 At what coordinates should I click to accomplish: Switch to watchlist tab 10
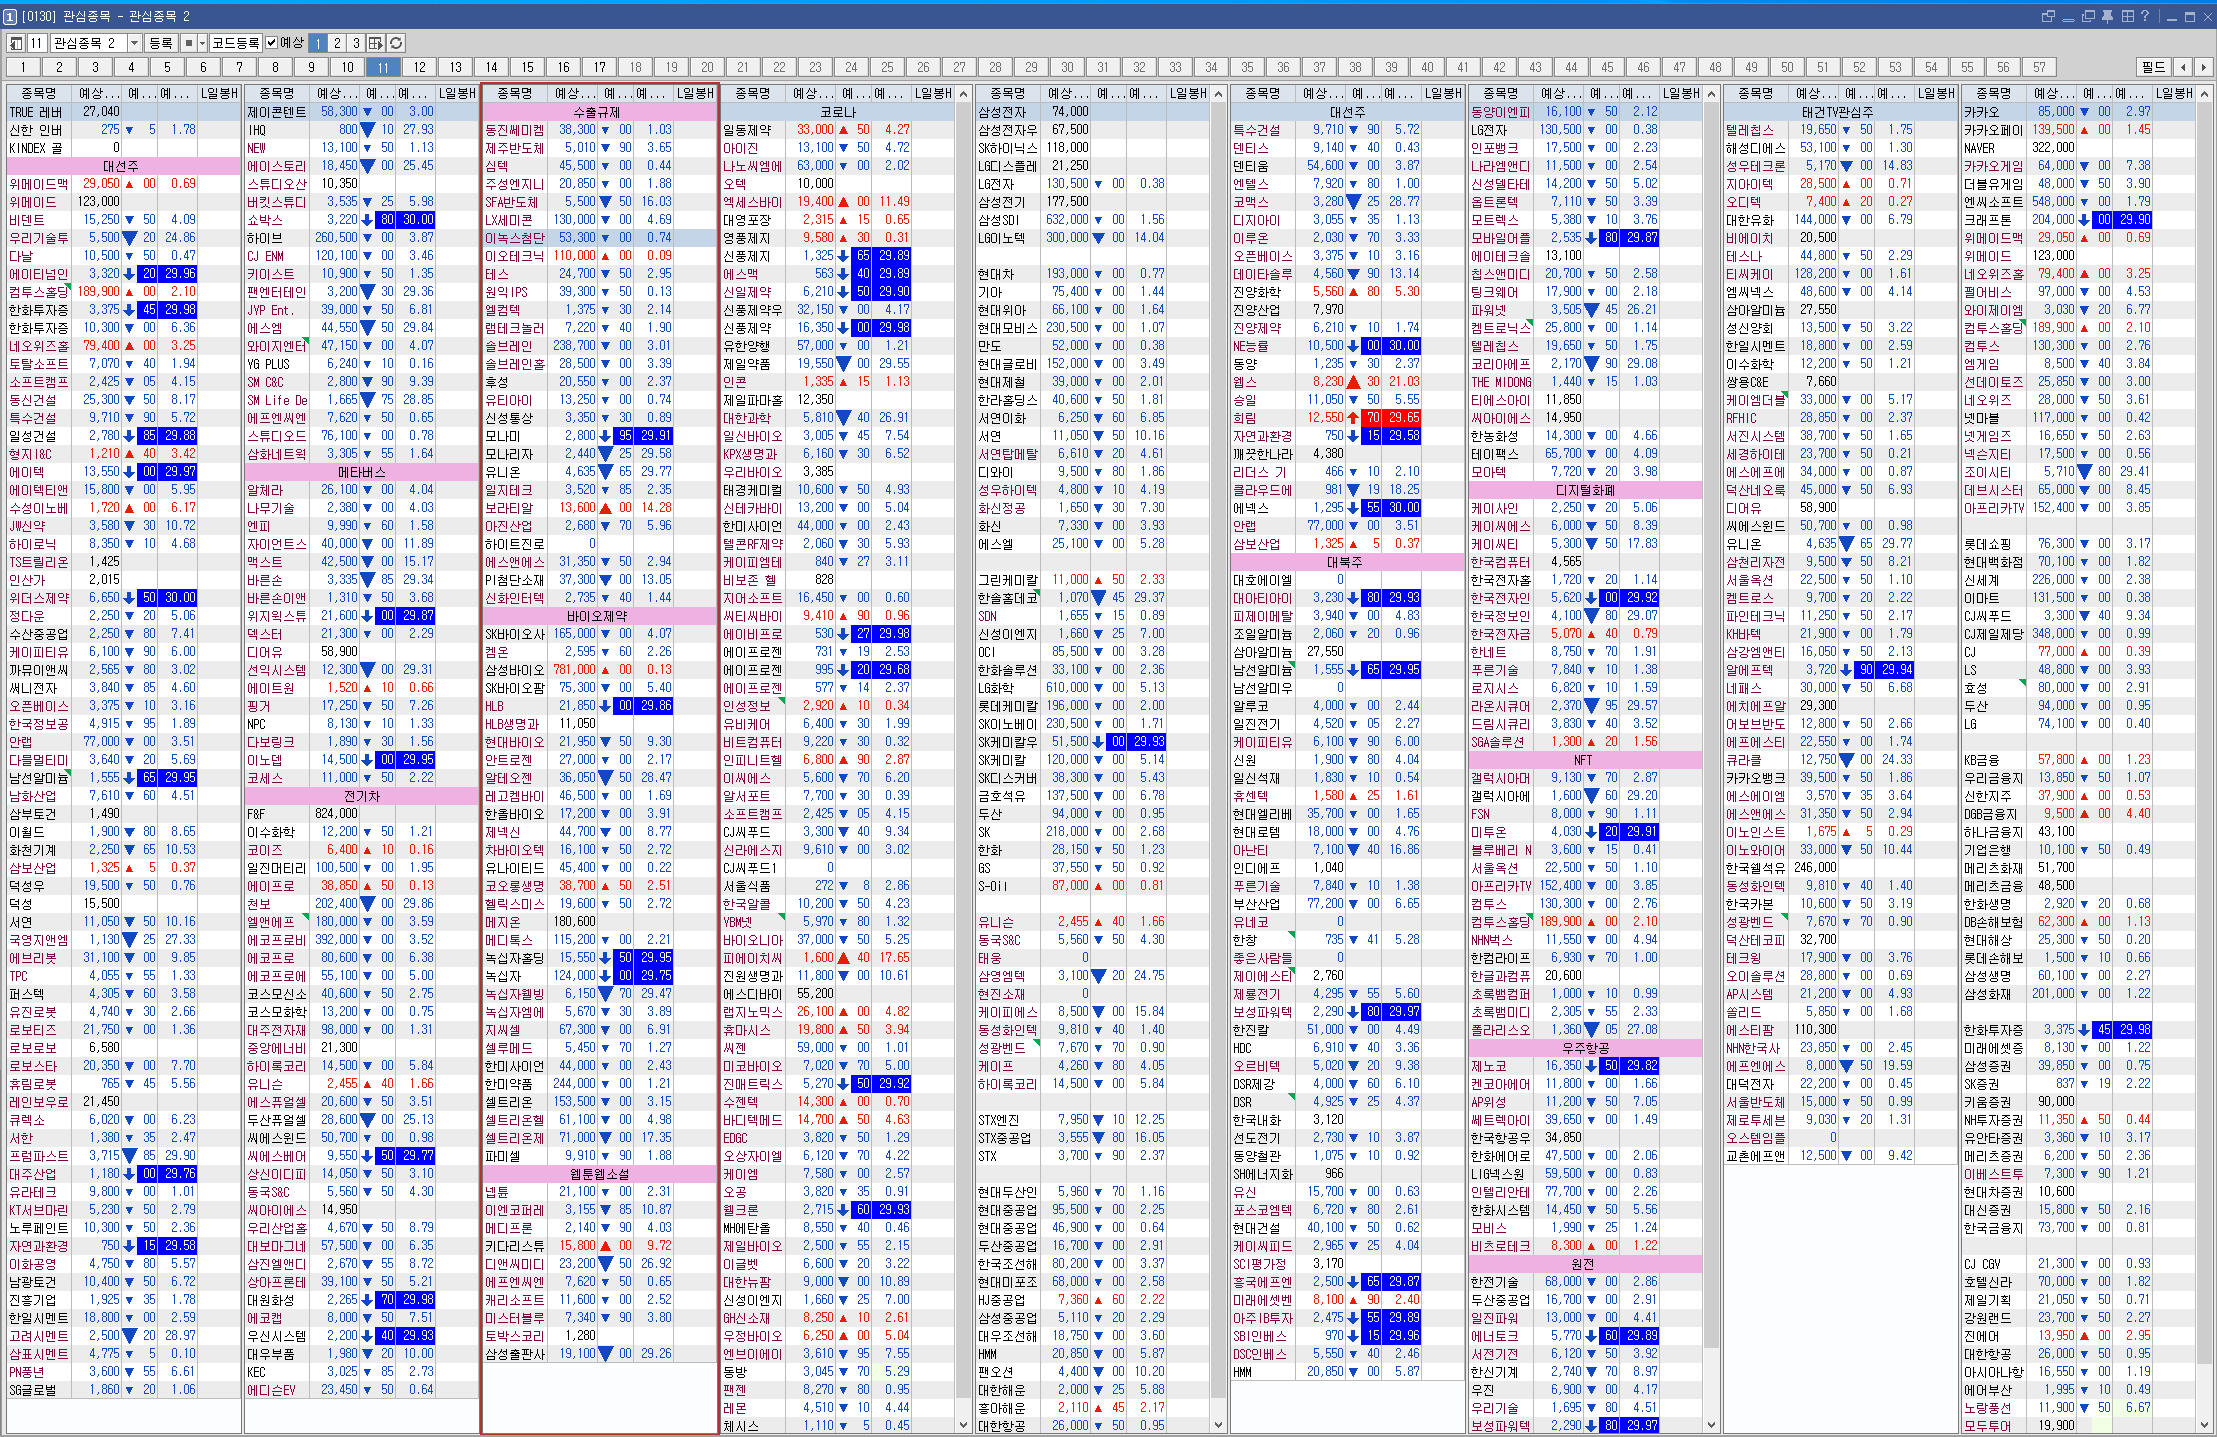tap(347, 67)
